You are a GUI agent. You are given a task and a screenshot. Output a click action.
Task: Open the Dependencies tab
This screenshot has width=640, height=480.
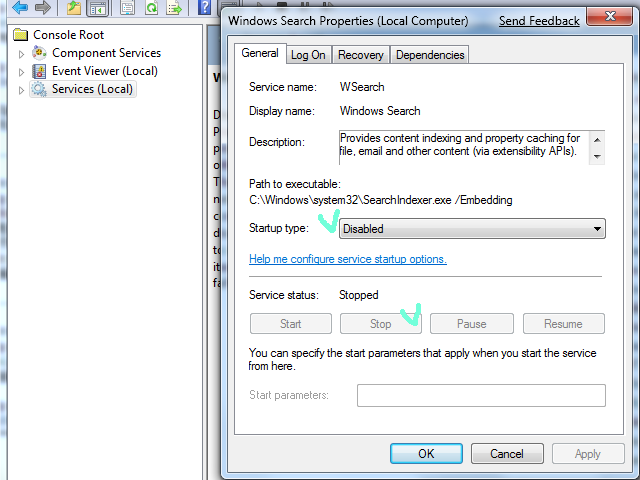click(x=430, y=55)
